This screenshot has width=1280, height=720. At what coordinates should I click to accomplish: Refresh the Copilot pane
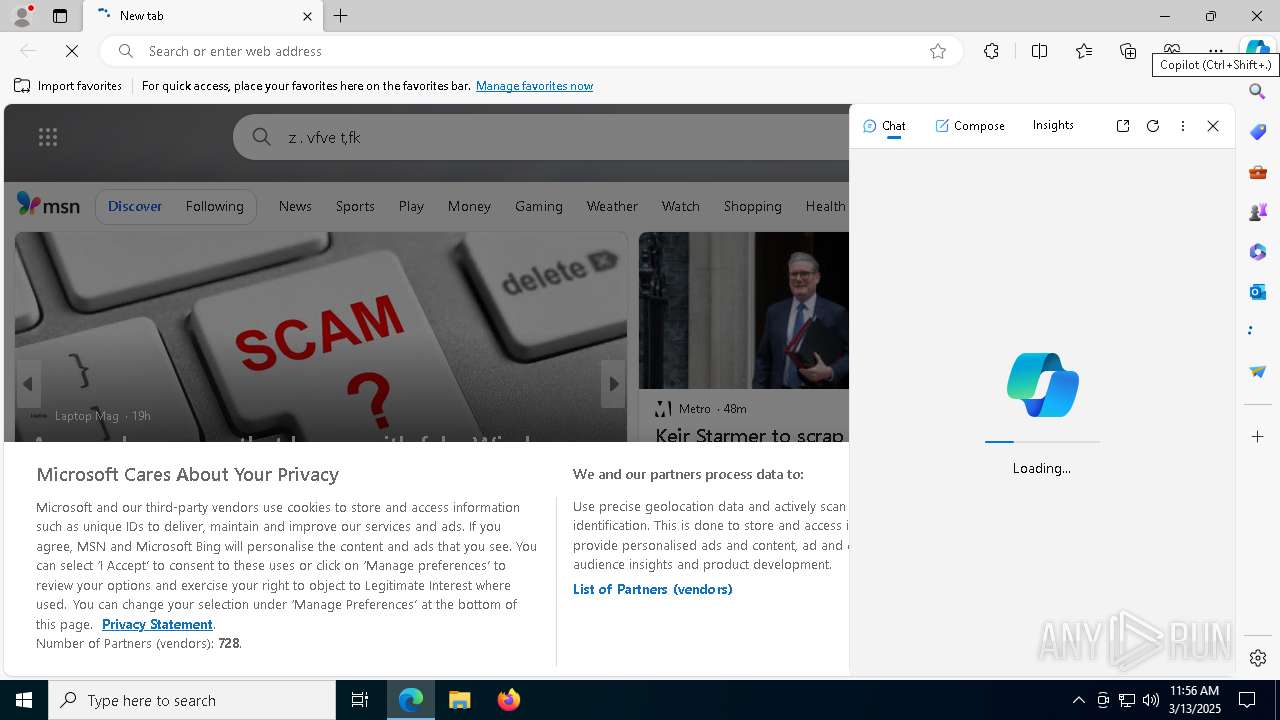point(1153,126)
